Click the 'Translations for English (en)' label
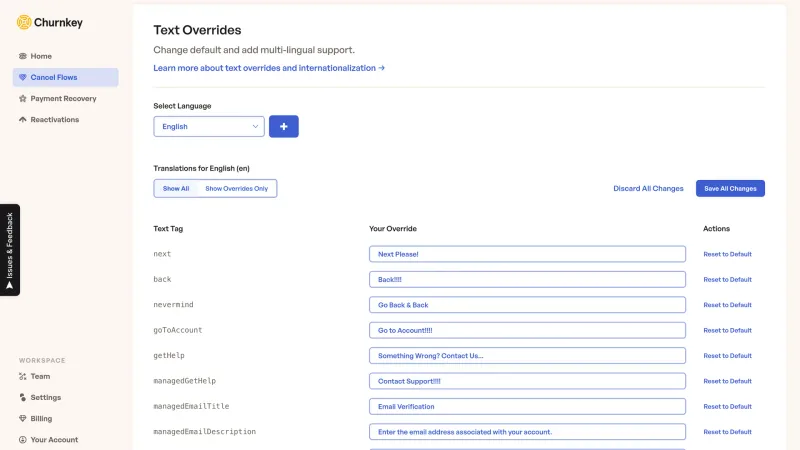 [202, 168]
